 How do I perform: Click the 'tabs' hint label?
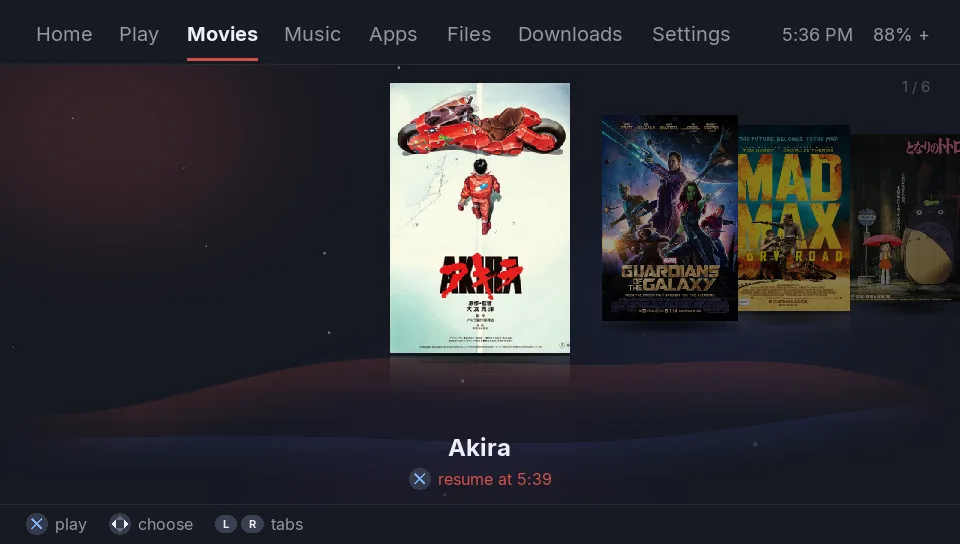[x=287, y=524]
